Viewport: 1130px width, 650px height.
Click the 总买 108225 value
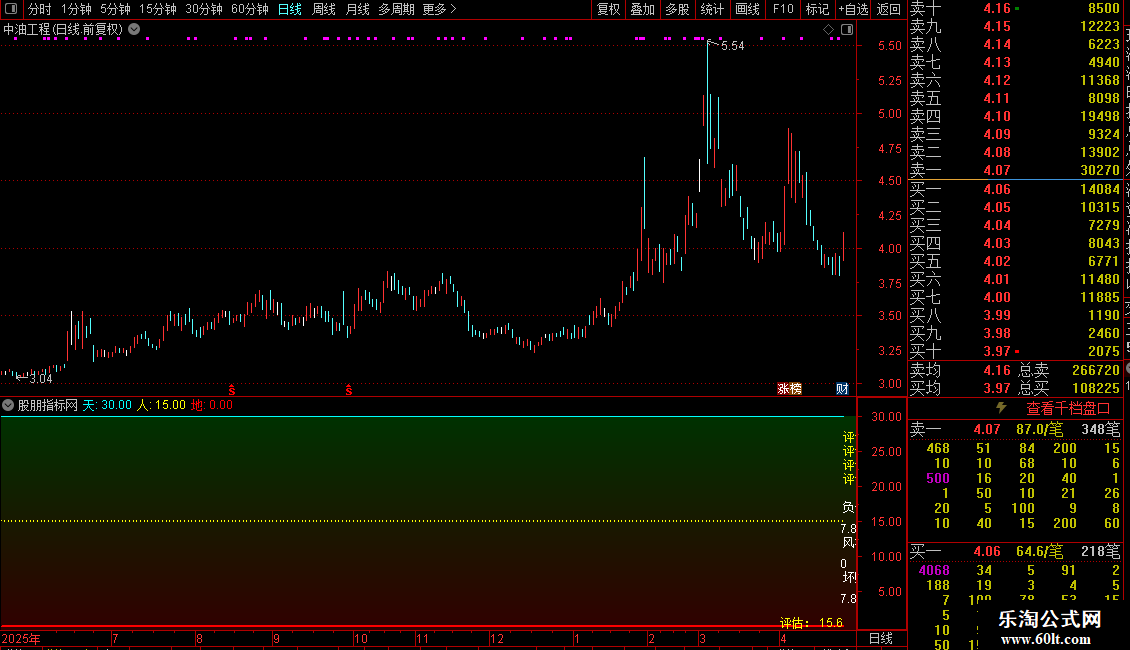click(1095, 388)
